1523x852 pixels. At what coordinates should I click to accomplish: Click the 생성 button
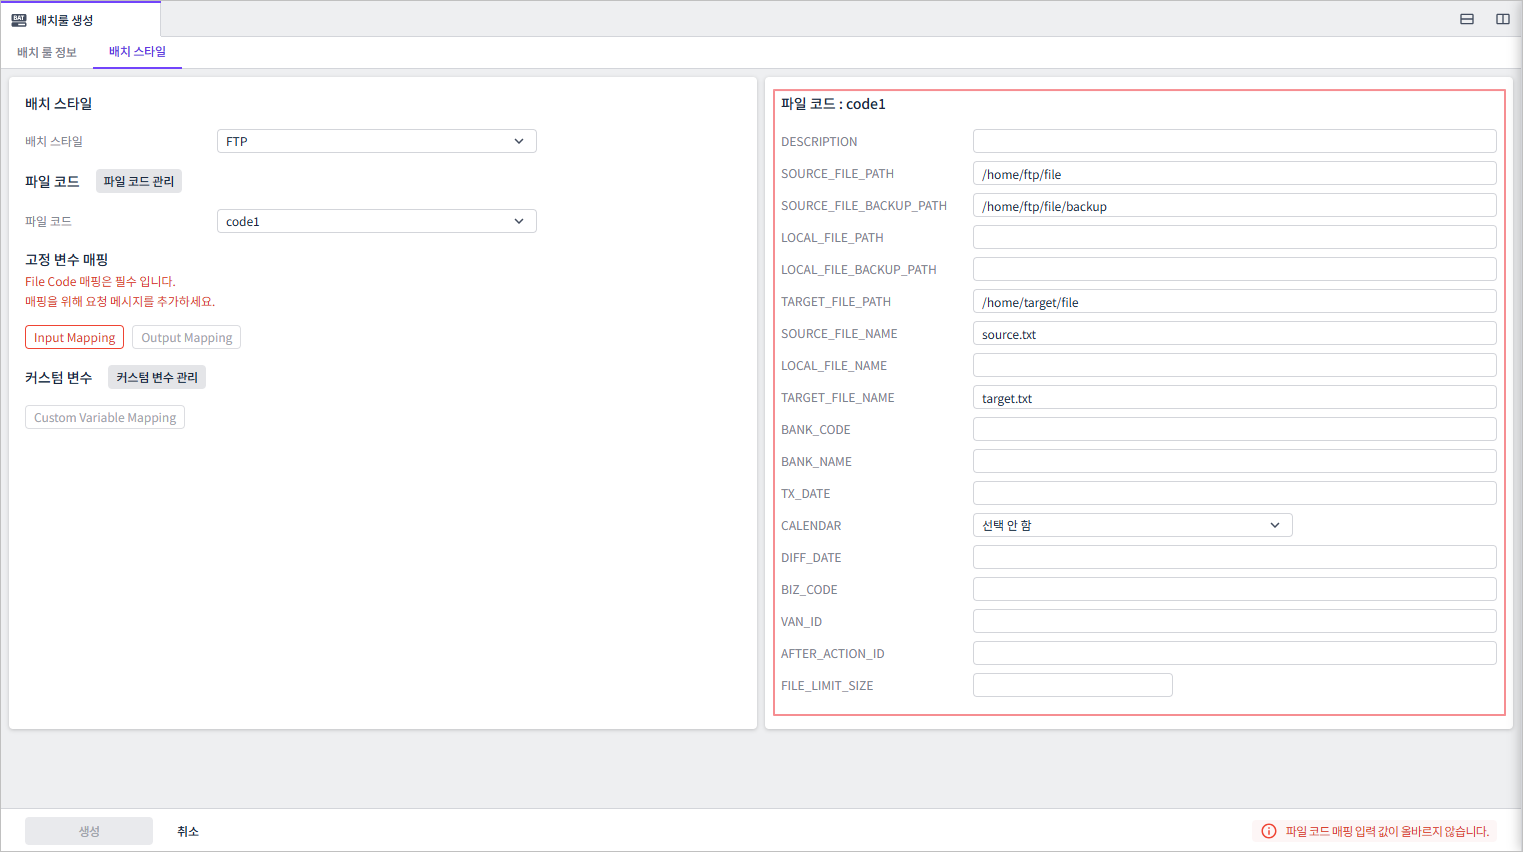click(89, 831)
